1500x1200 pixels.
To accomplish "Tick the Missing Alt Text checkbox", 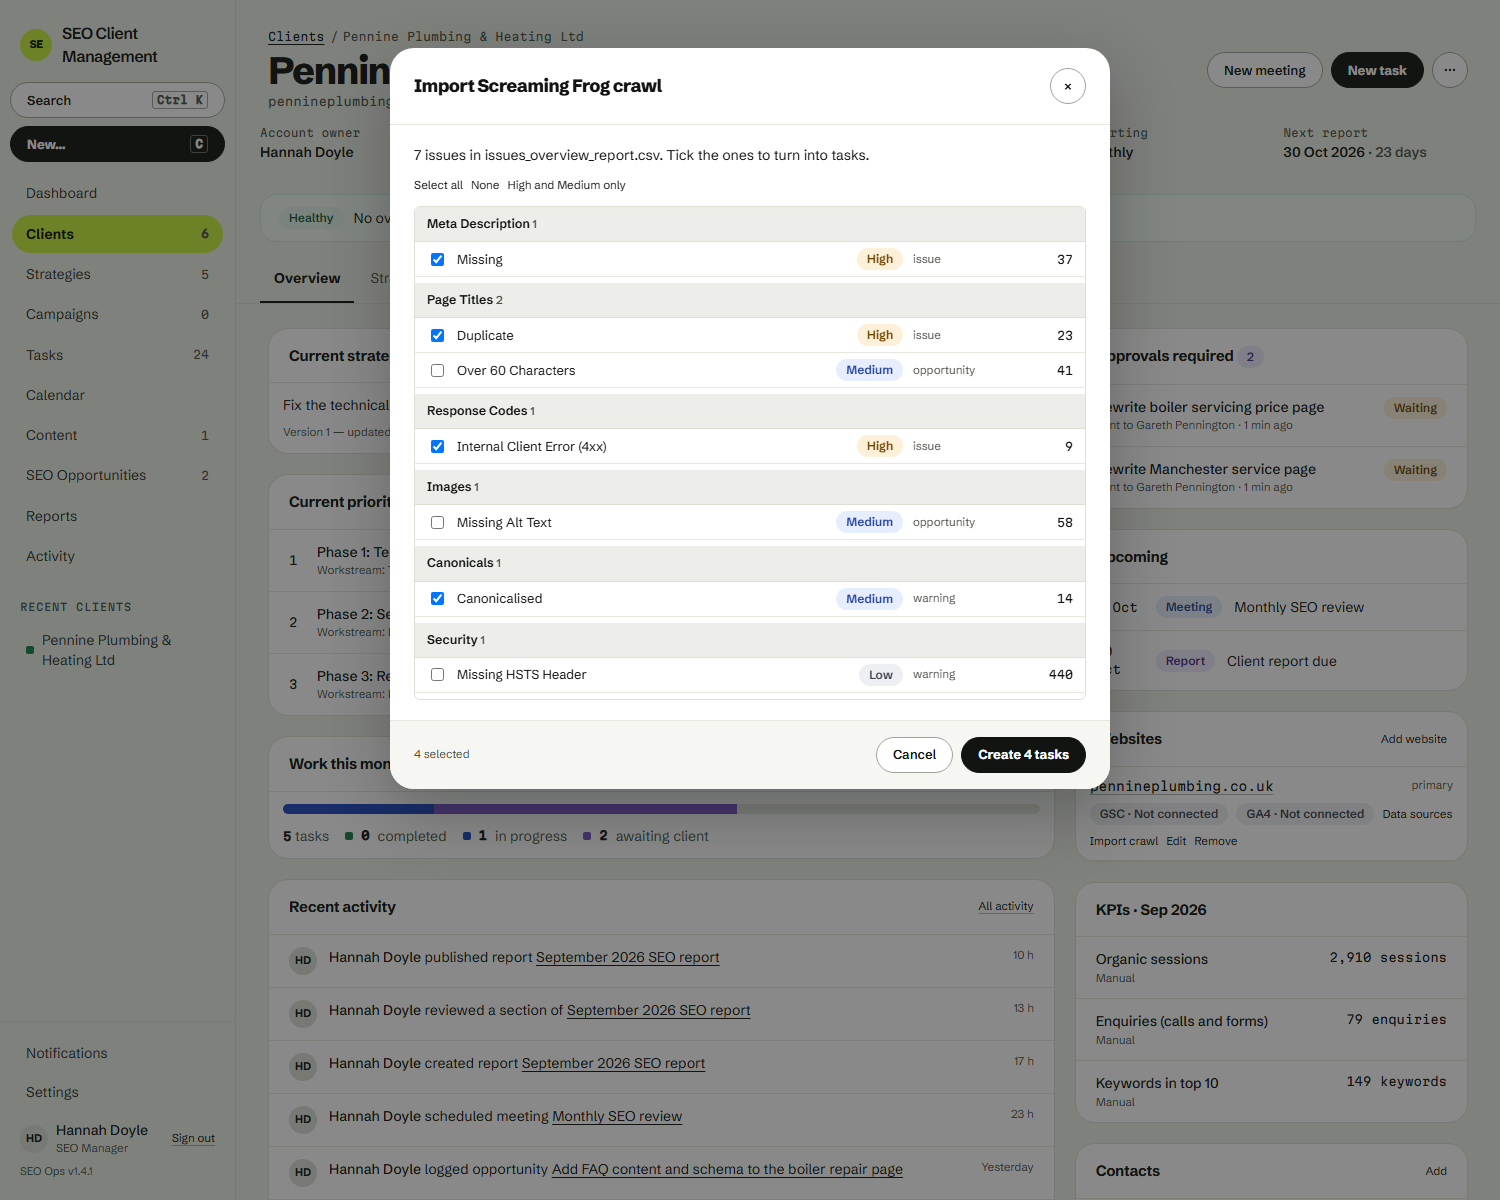I will click(437, 522).
